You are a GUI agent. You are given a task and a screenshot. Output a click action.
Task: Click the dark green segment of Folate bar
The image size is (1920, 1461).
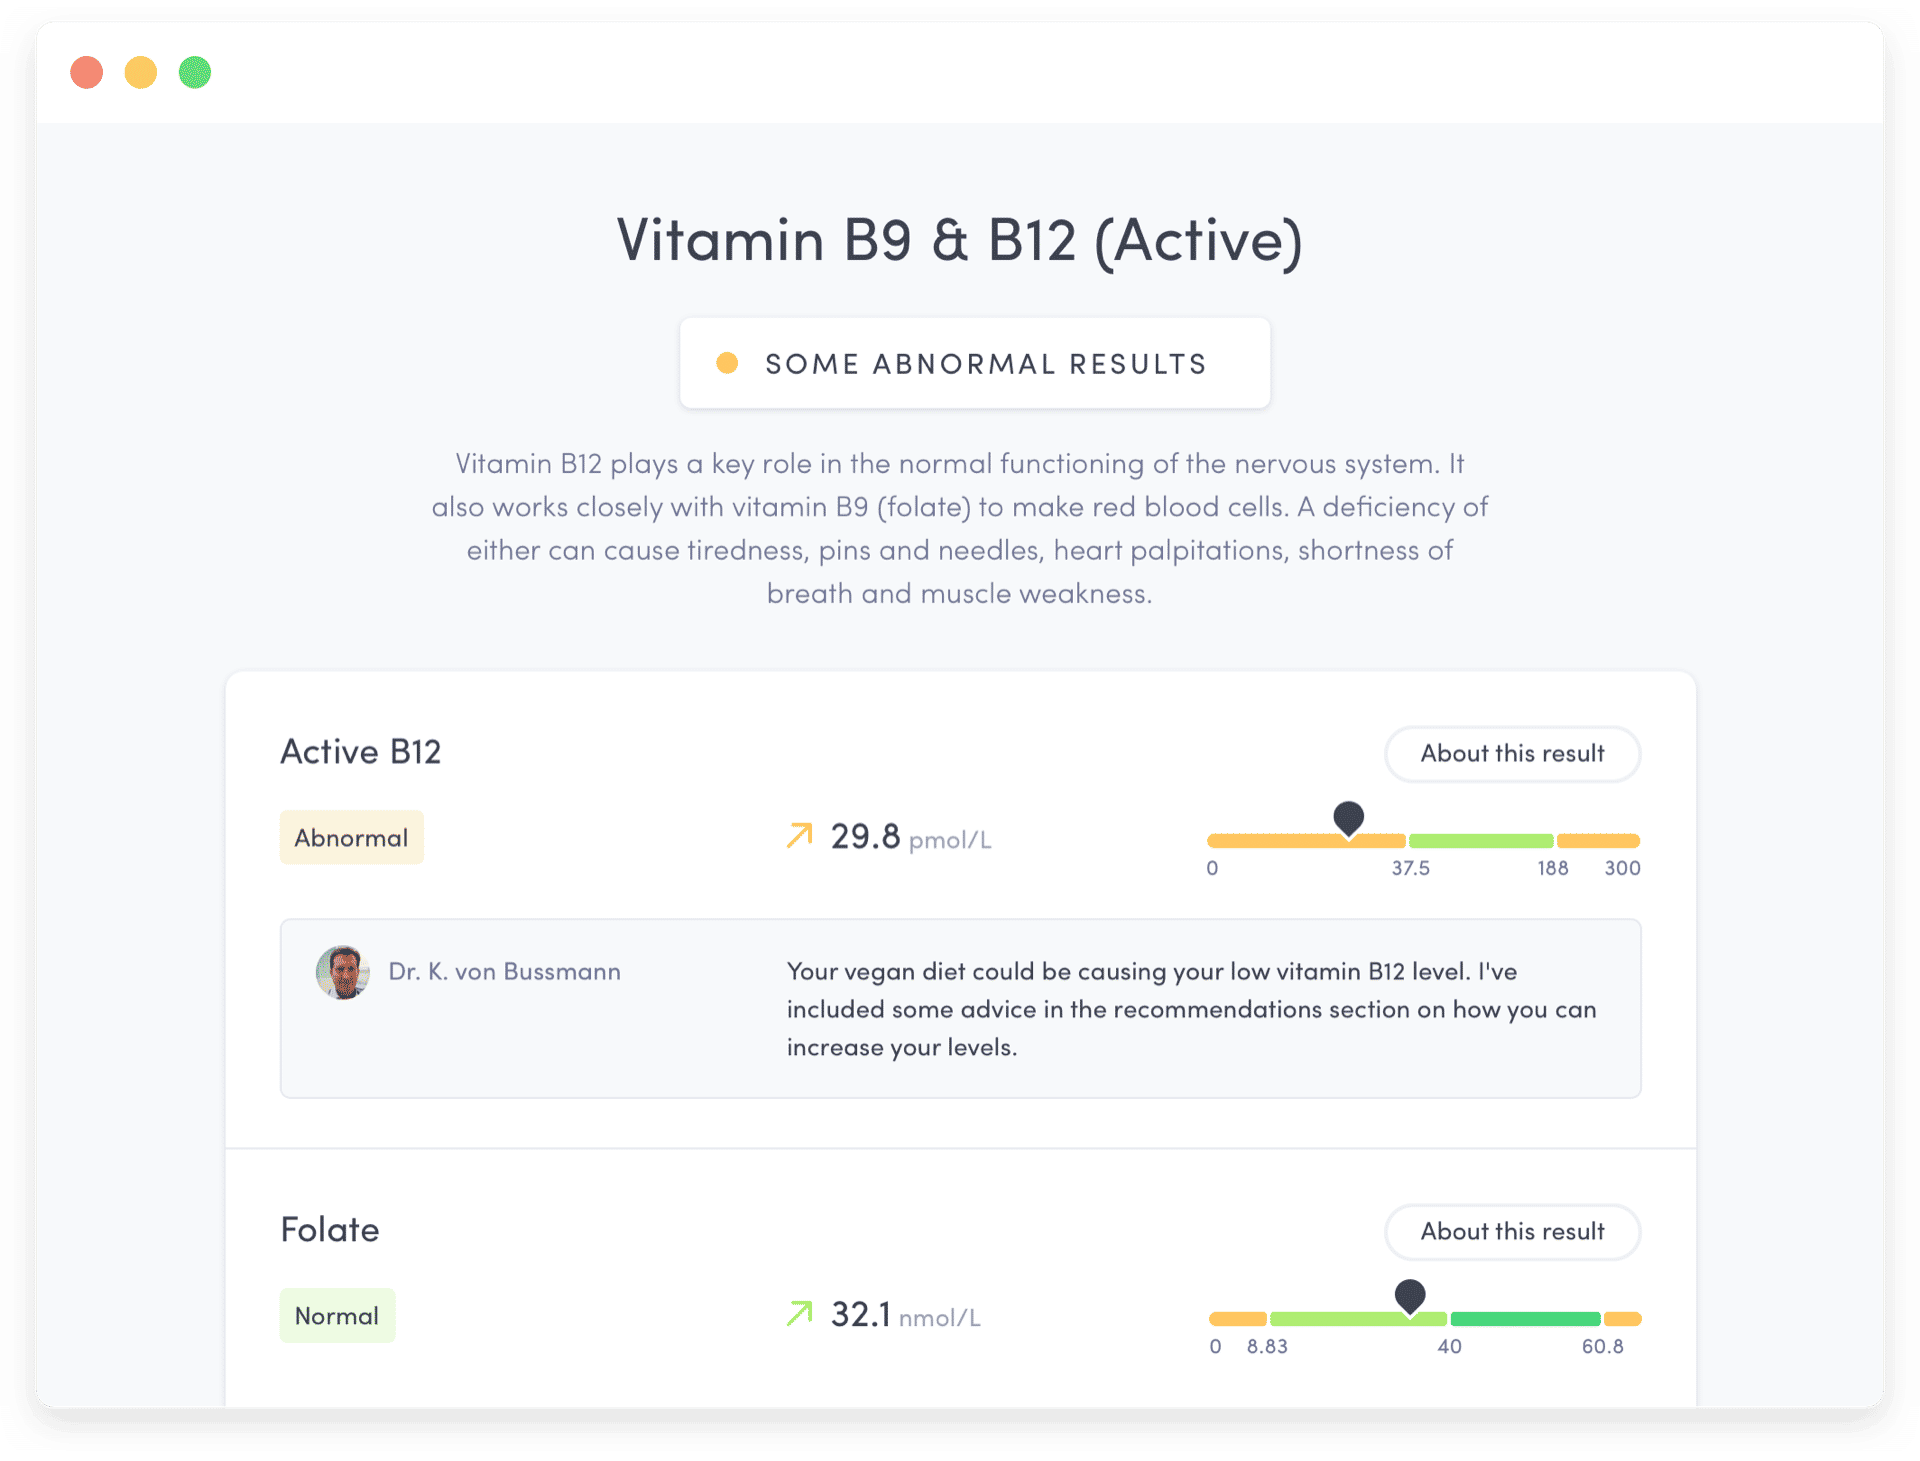[x=1525, y=1319]
